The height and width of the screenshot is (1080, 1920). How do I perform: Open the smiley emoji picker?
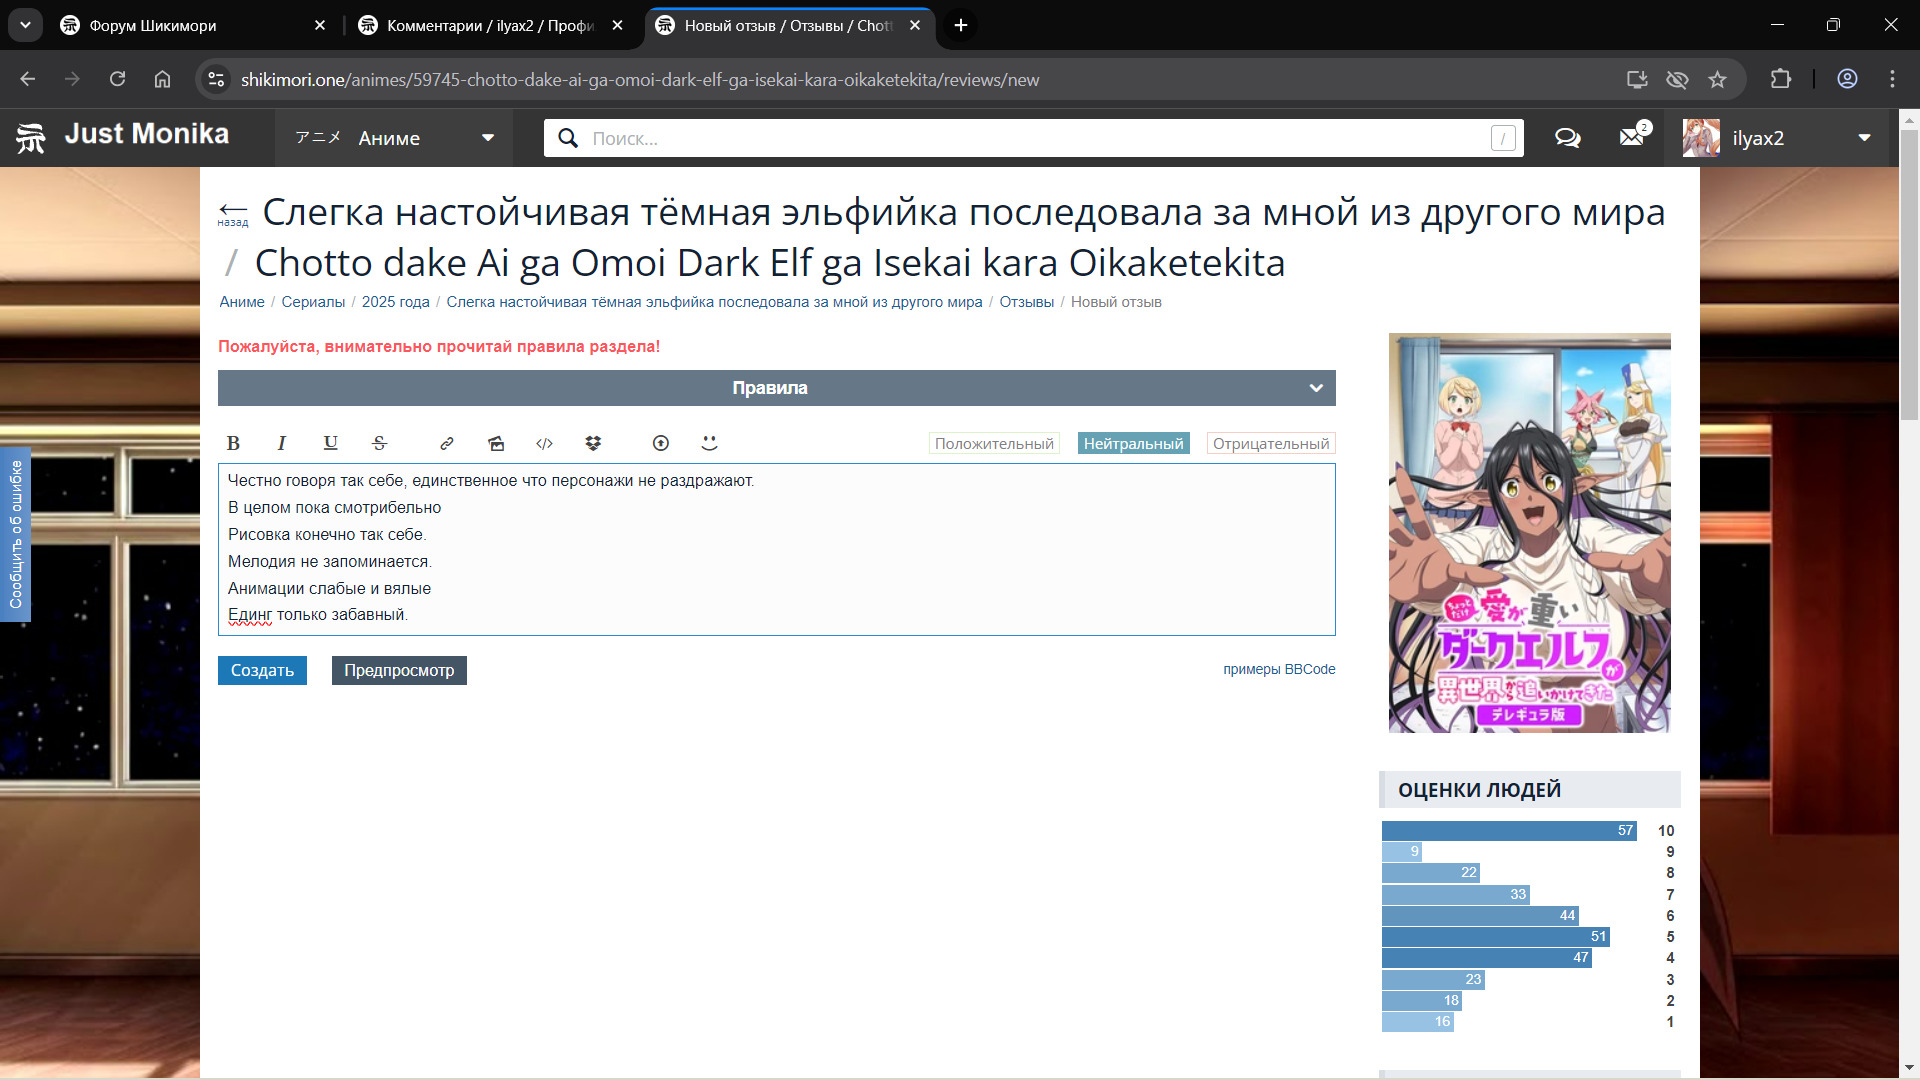coord(709,443)
